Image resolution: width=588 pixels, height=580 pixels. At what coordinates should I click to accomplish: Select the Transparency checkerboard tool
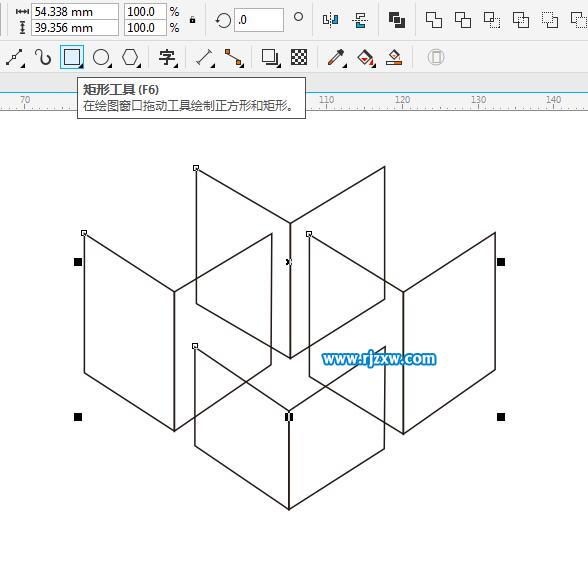click(x=299, y=57)
